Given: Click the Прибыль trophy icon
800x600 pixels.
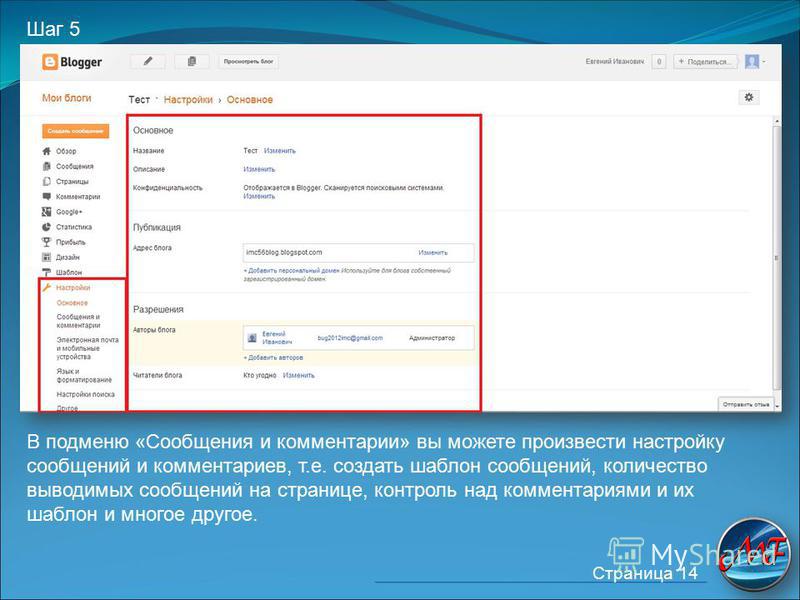Looking at the screenshot, I should pyautogui.click(x=46, y=242).
